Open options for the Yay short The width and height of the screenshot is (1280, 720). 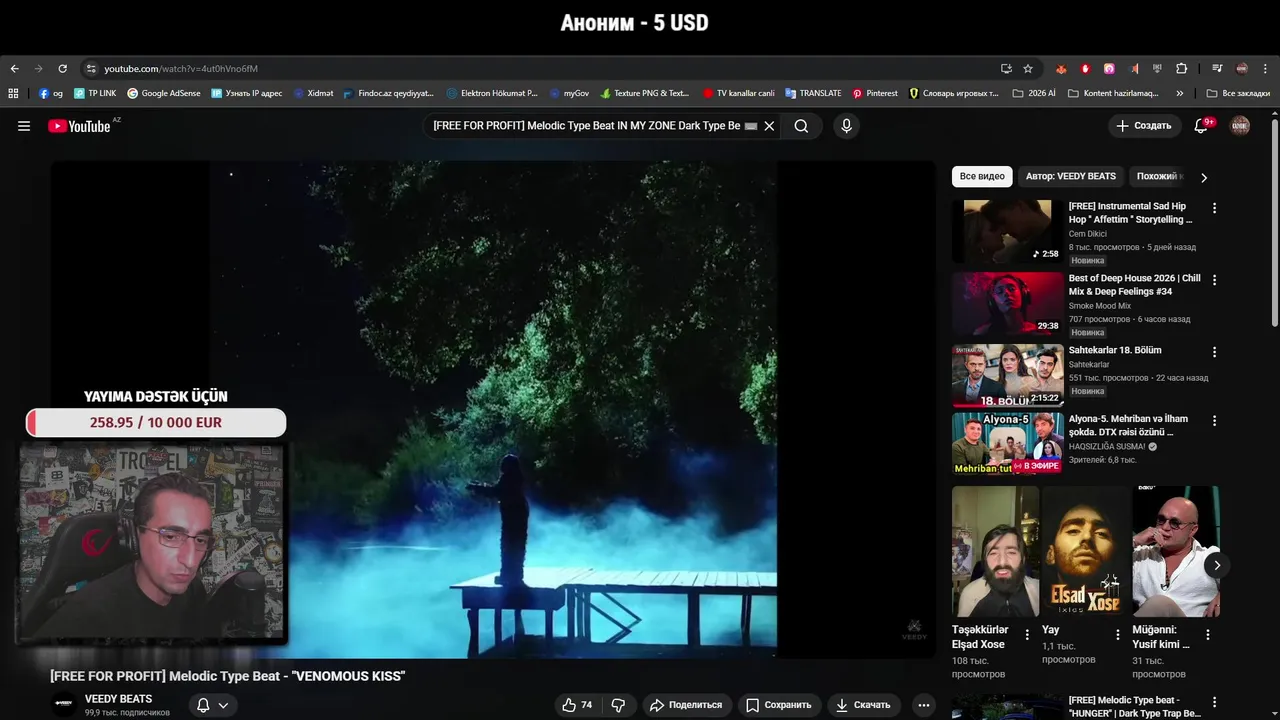(1118, 635)
